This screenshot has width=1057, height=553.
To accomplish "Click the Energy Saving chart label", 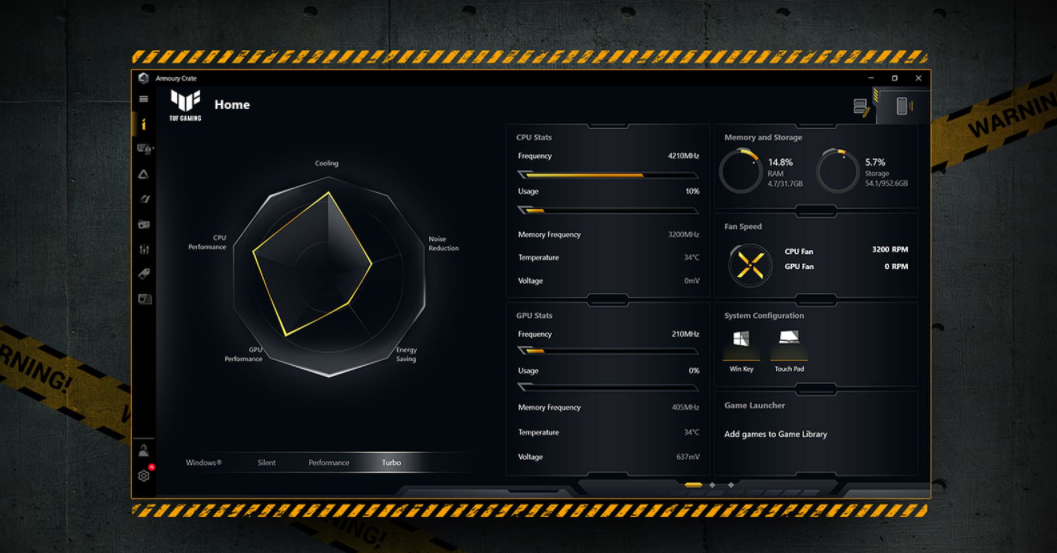I will pyautogui.click(x=406, y=354).
